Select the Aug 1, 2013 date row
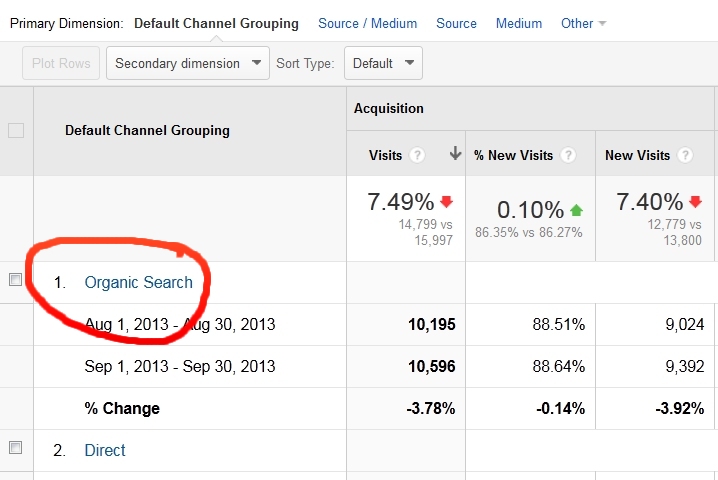The height and width of the screenshot is (480, 718). [180, 324]
